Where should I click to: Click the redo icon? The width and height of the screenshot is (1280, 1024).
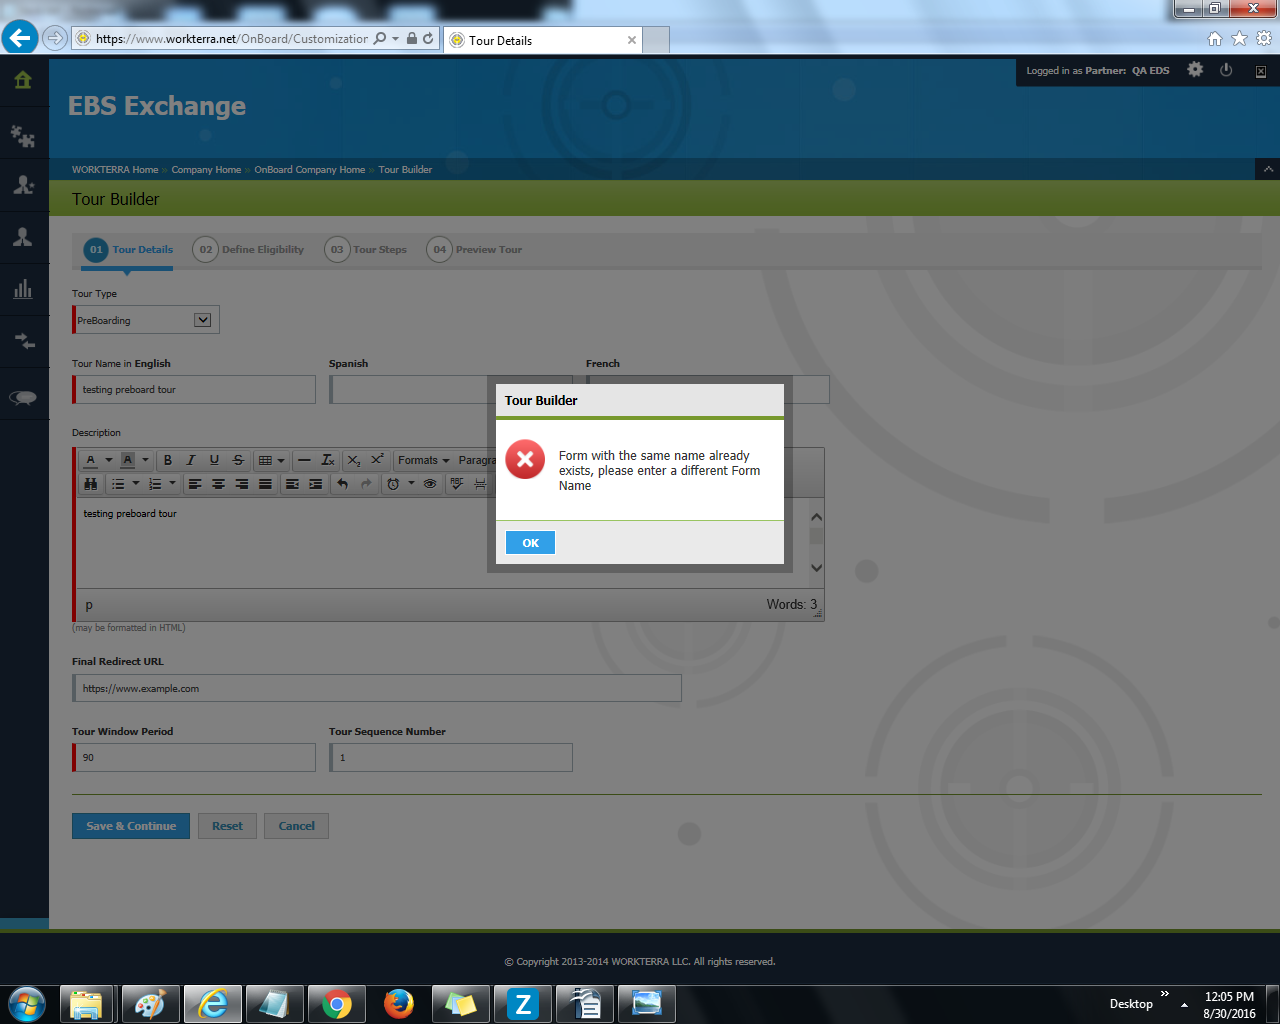click(366, 484)
